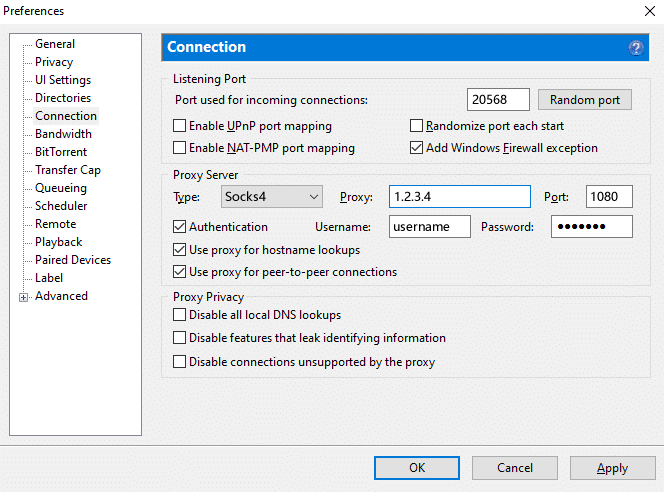The height and width of the screenshot is (492, 664).
Task: Open Remote category
Action: pos(56,224)
